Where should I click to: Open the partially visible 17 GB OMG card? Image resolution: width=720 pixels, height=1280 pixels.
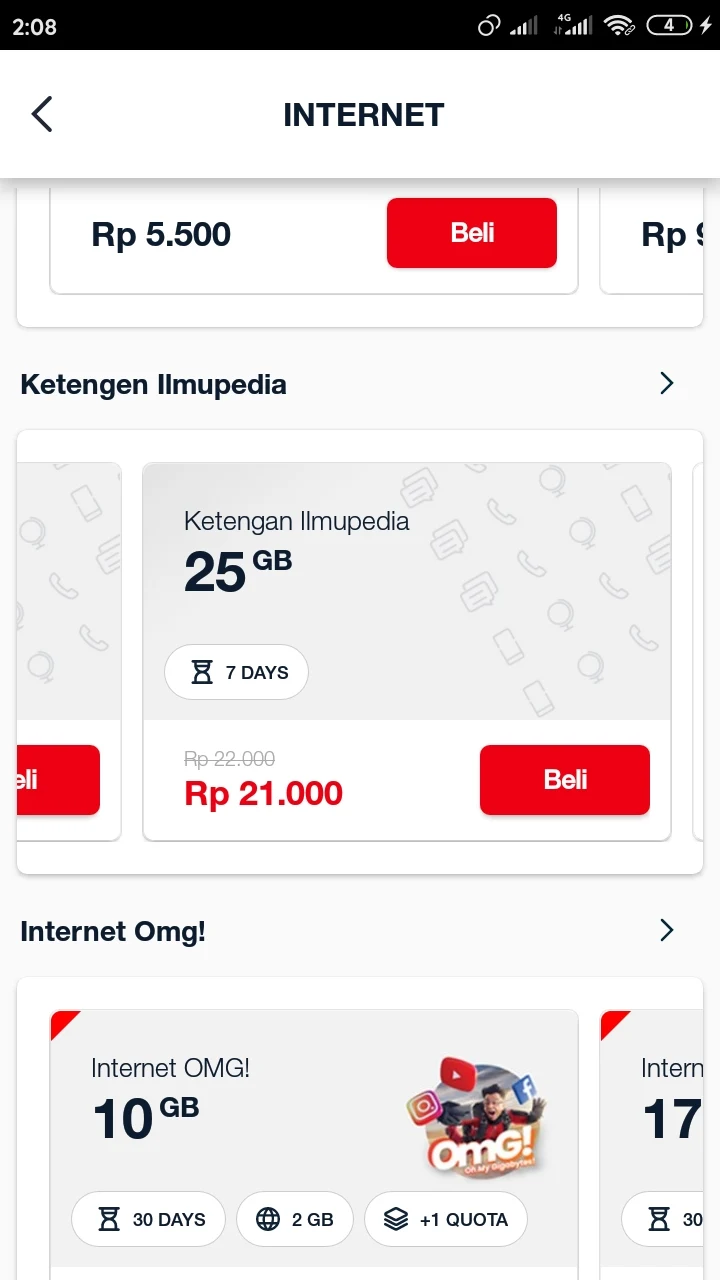[652, 1145]
